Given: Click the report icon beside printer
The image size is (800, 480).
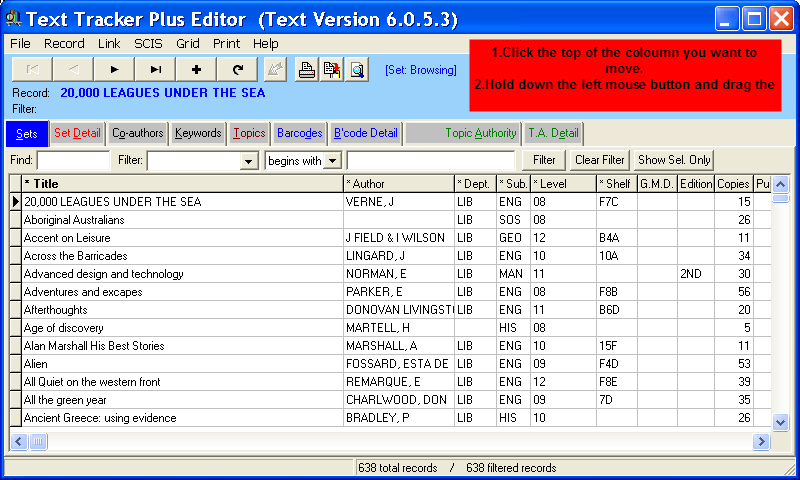Looking at the screenshot, I should (x=332, y=69).
